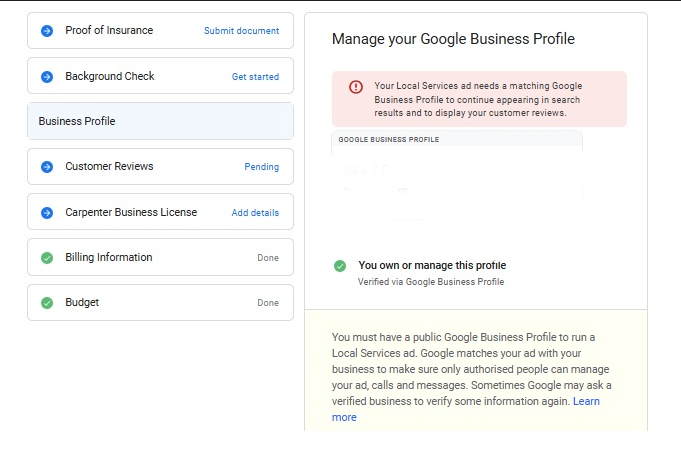Click the Done status on Budget
681x465 pixels.
click(268, 303)
